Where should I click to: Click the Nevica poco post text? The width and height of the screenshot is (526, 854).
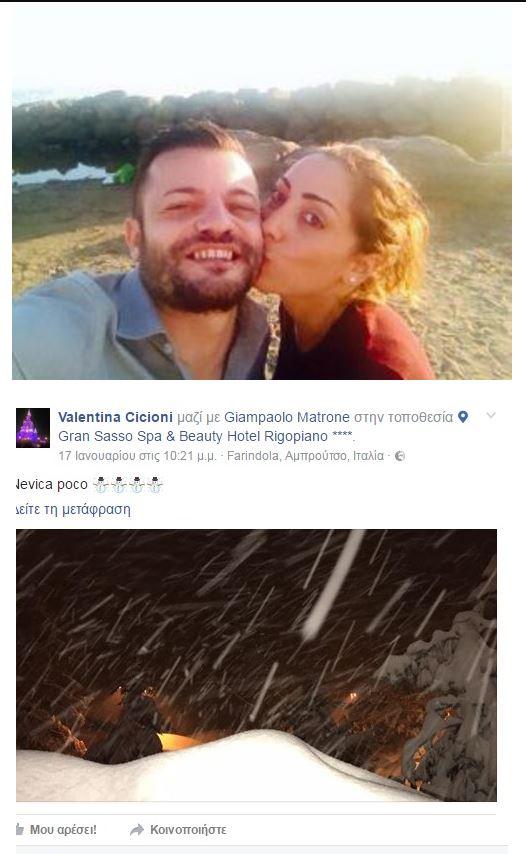coord(52,484)
